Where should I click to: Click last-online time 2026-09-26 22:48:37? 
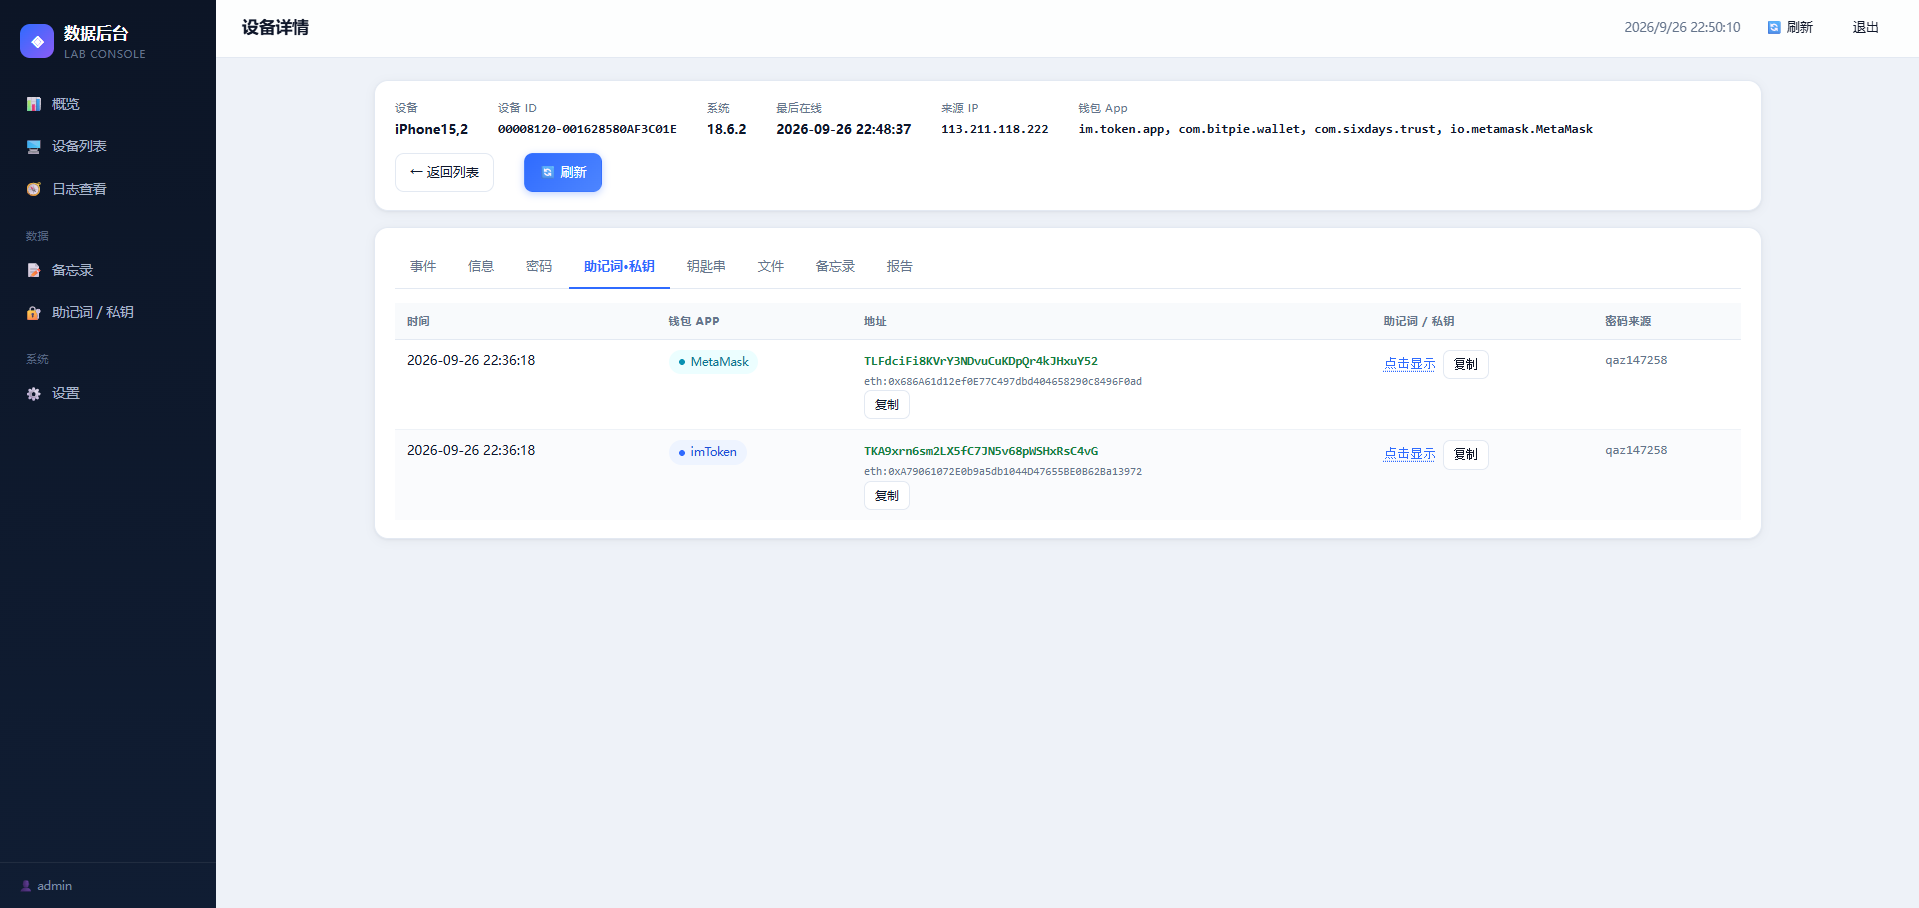point(844,129)
